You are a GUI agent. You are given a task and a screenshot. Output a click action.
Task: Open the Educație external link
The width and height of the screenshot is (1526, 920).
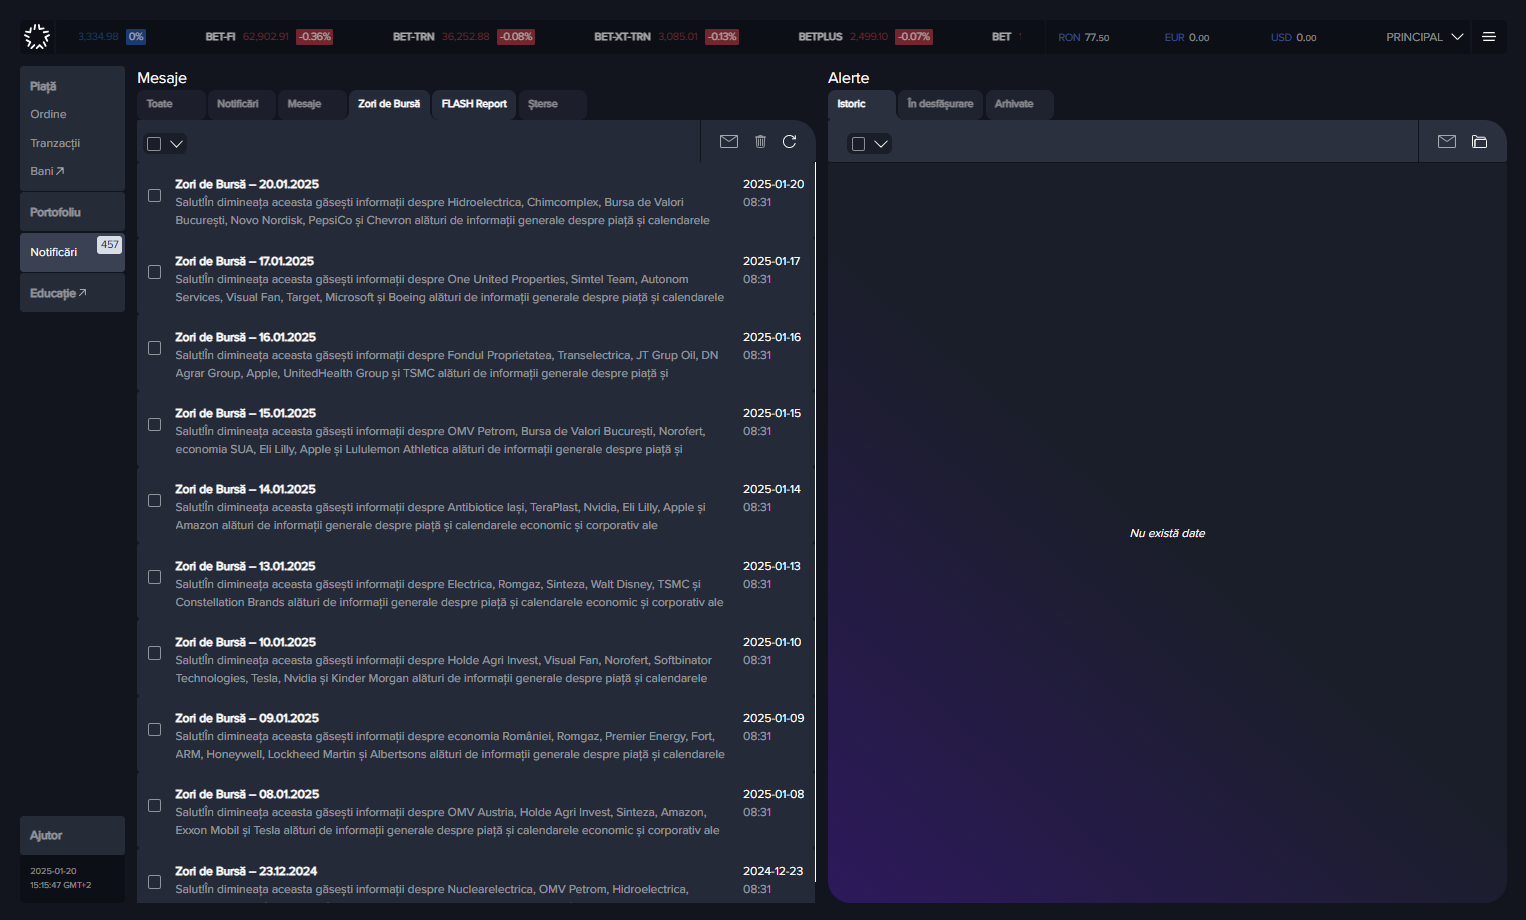pos(72,293)
